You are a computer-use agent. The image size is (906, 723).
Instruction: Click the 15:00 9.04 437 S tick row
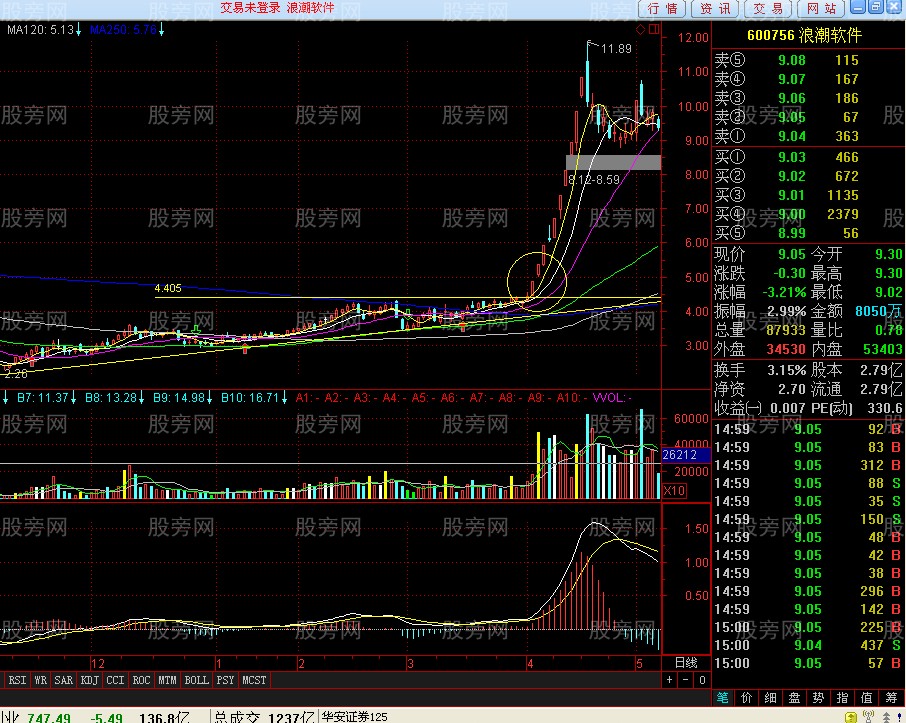pyautogui.click(x=808, y=646)
